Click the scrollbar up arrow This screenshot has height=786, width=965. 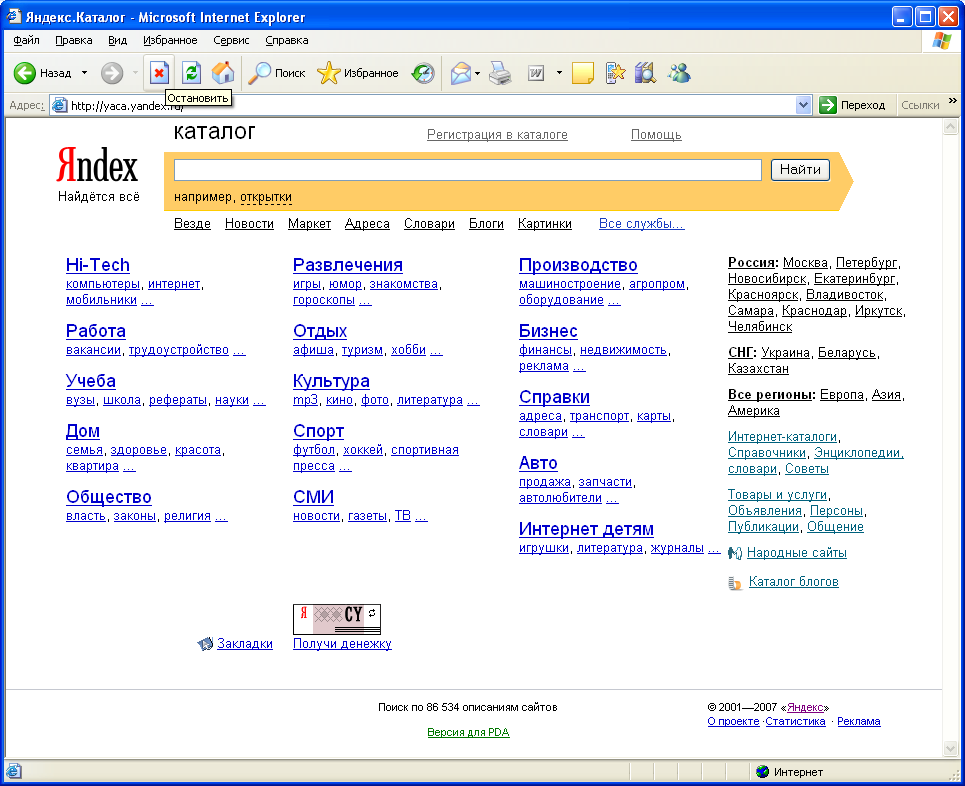(x=950, y=127)
